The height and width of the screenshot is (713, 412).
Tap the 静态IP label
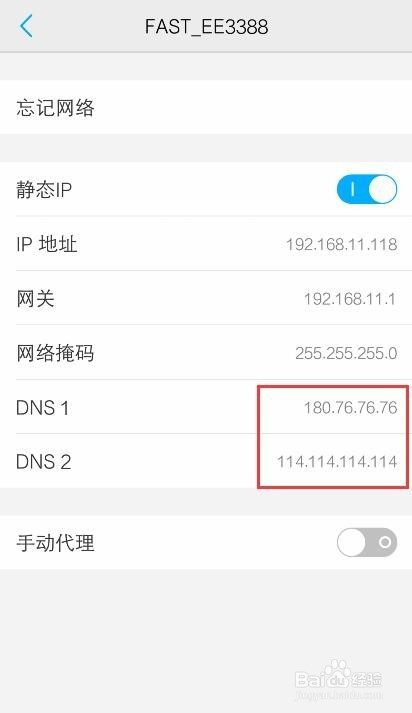click(x=44, y=190)
